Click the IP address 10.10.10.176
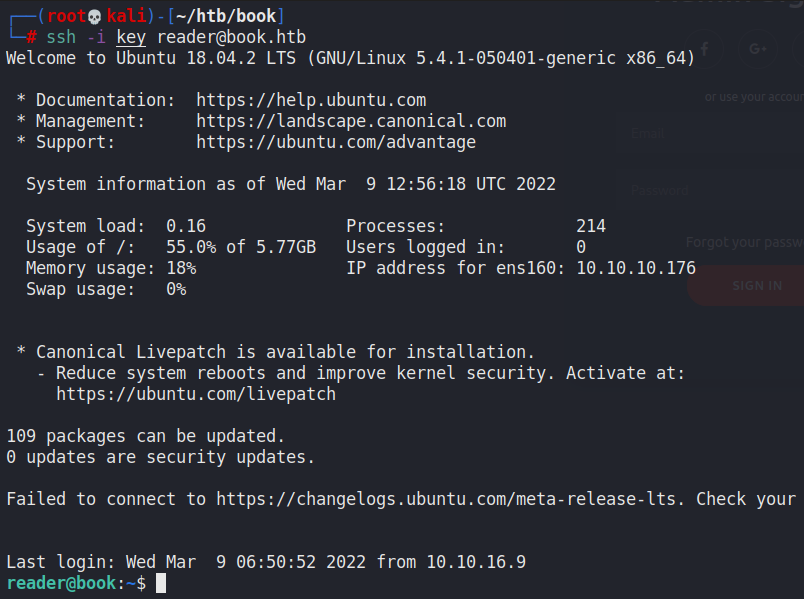Viewport: 804px width, 599px height. (x=636, y=268)
